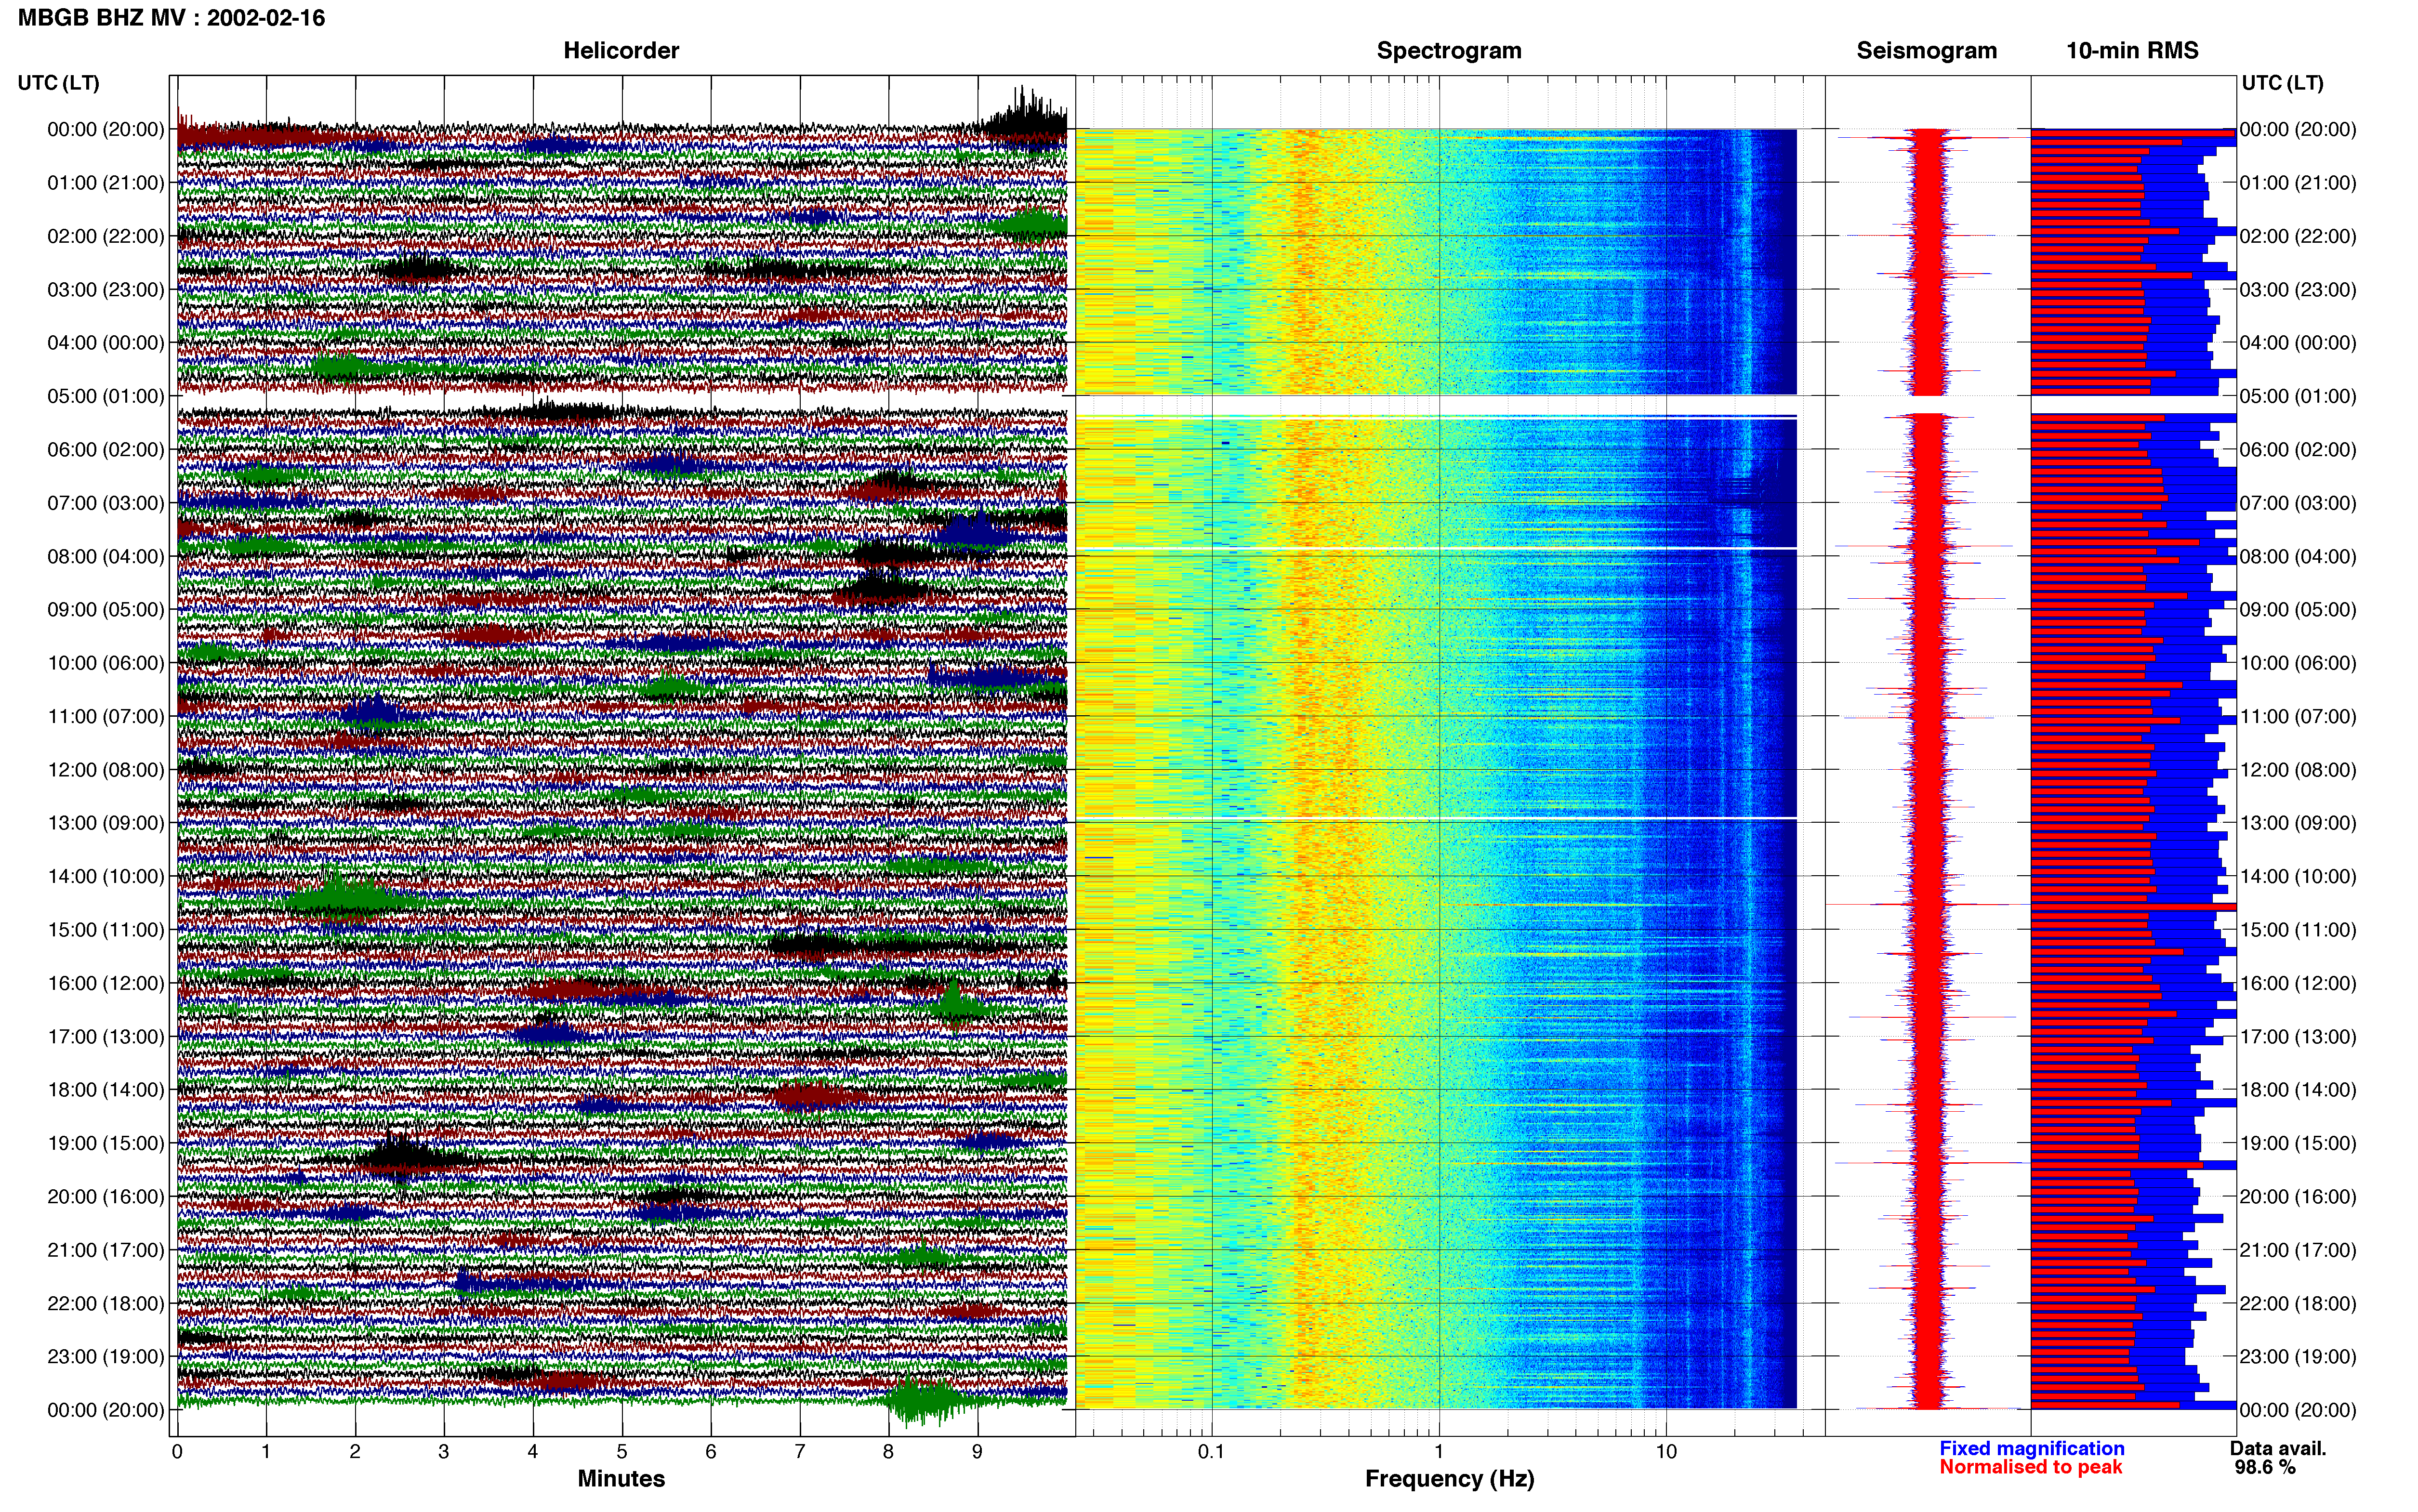Image resolution: width=2418 pixels, height=1512 pixels.
Task: Click the Frequency (Hz) axis label
Action: pos(1449,1479)
